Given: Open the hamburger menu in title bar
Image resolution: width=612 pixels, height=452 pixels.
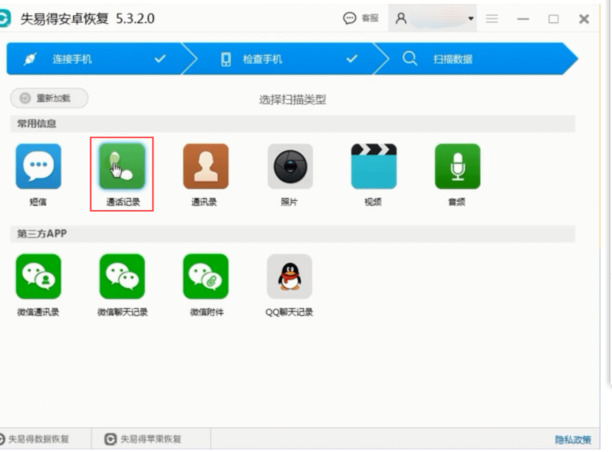Looking at the screenshot, I should (492, 18).
